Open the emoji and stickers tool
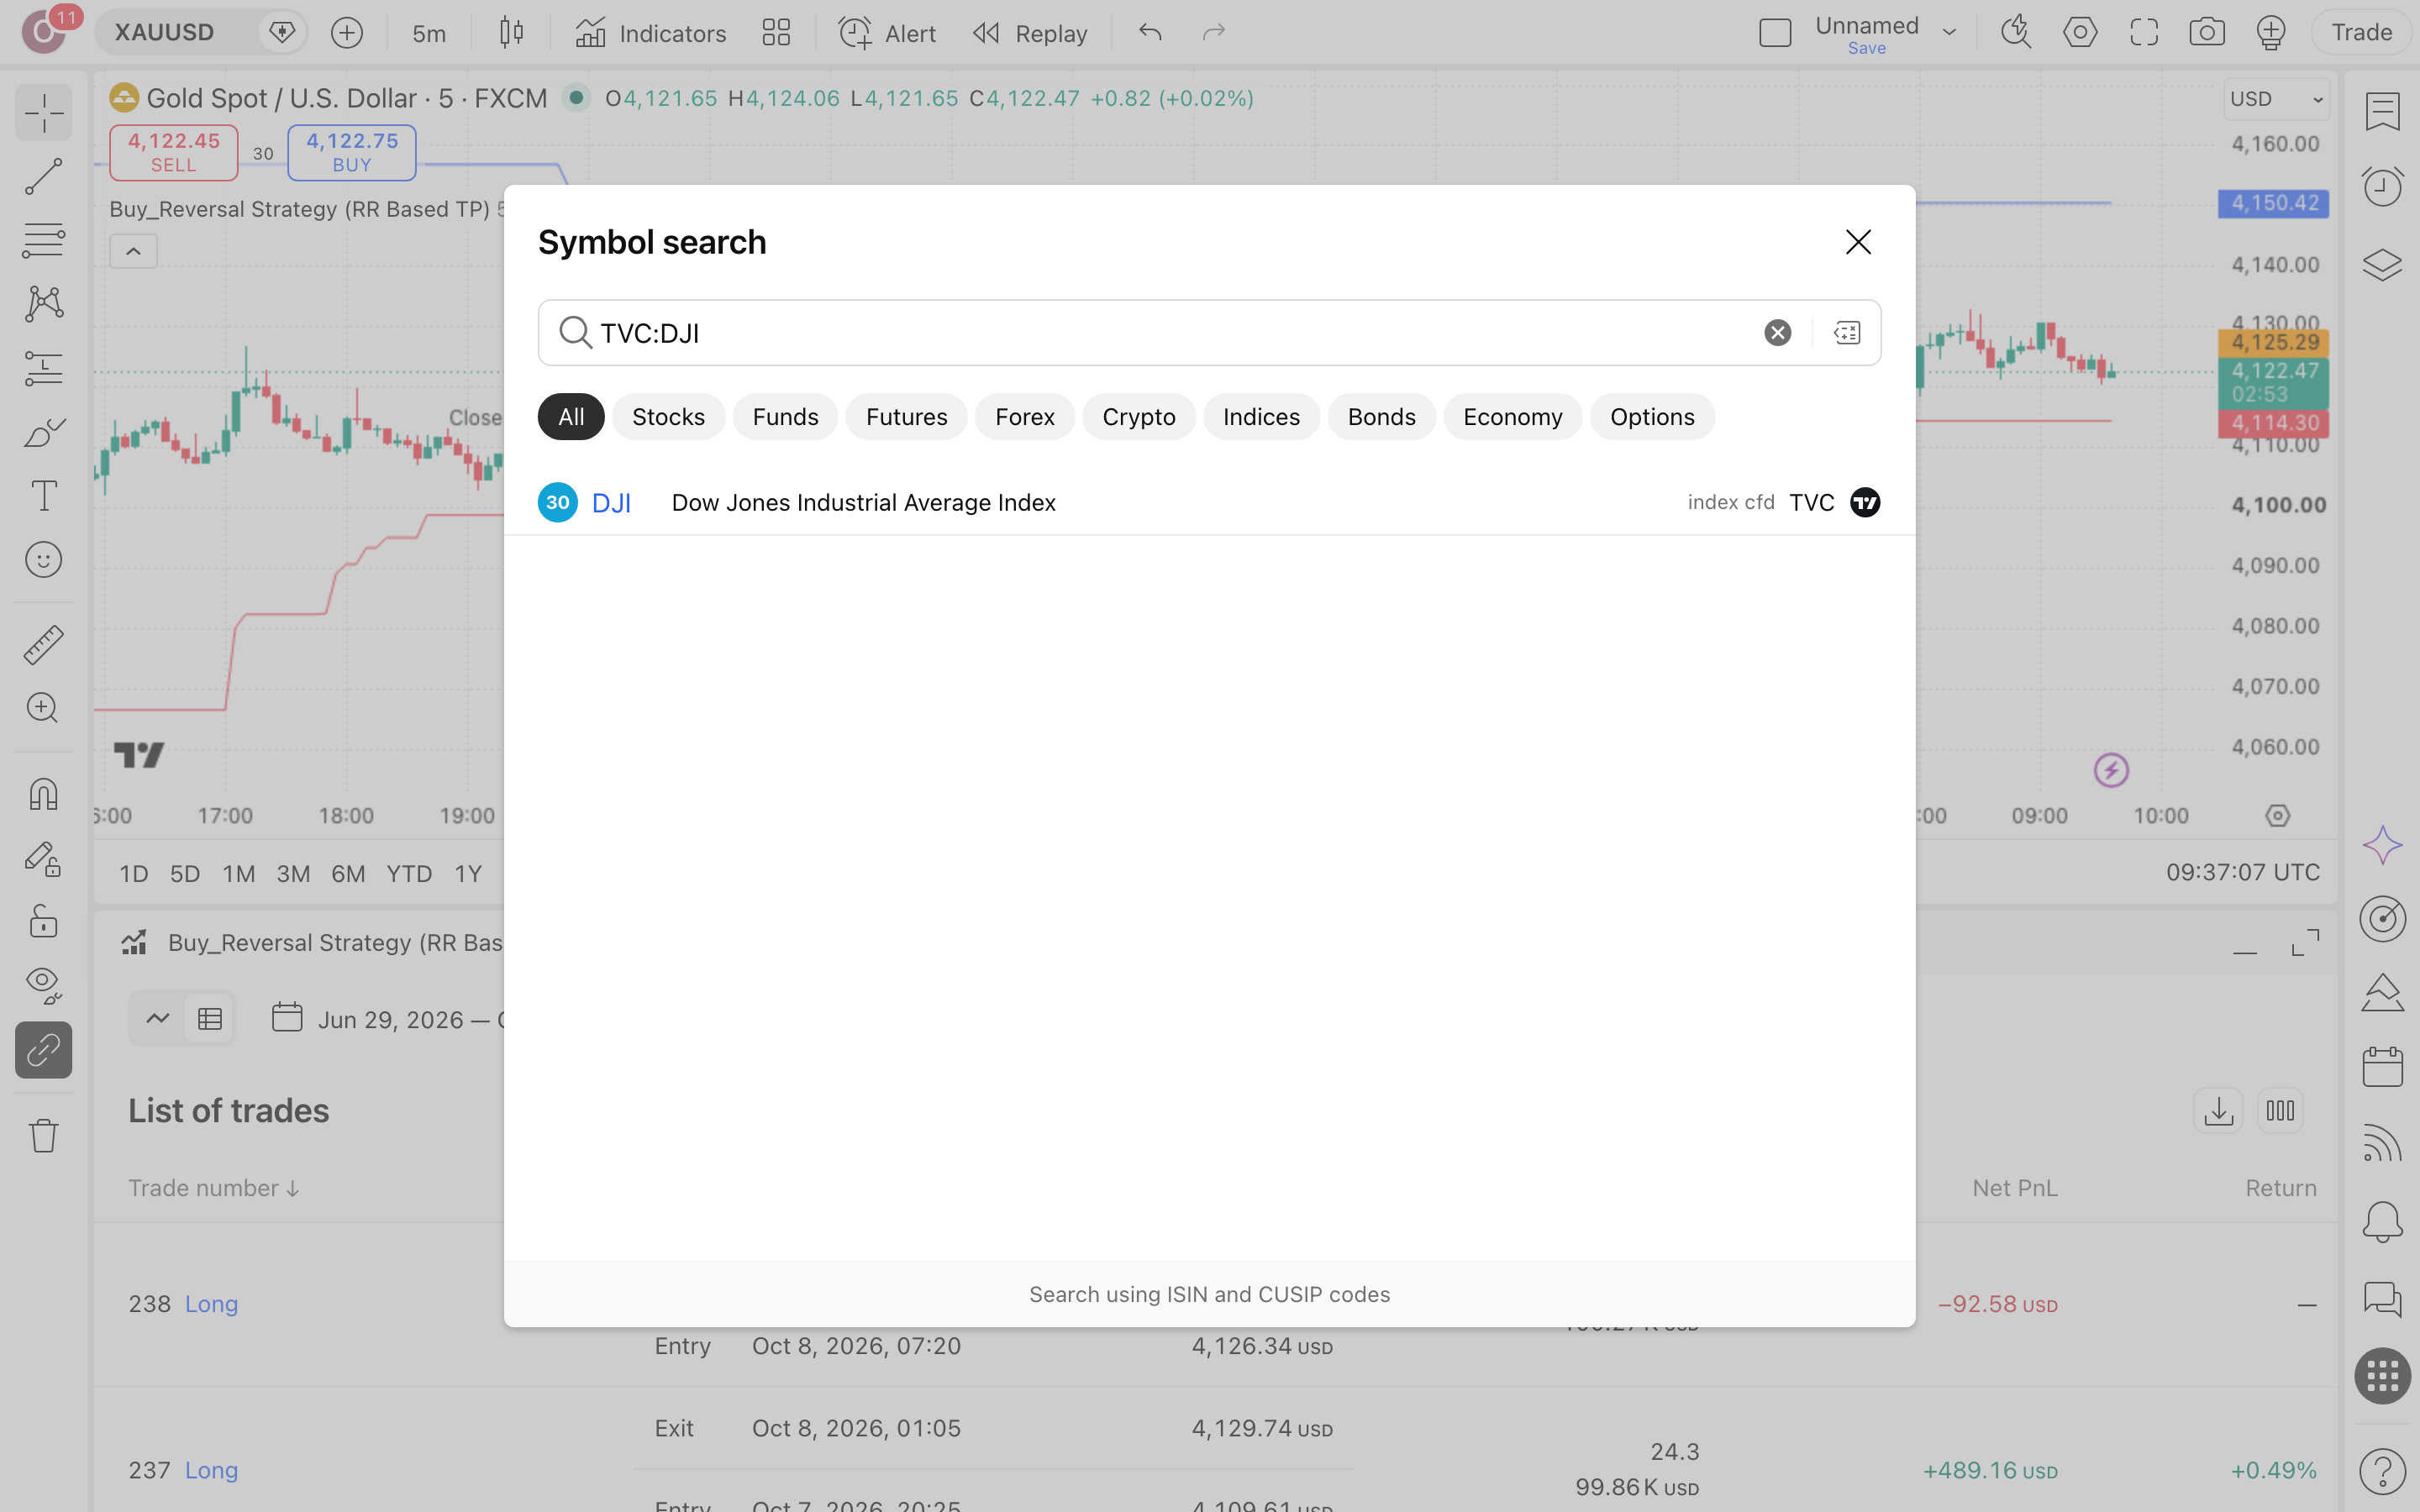This screenshot has width=2420, height=1512. click(43, 560)
